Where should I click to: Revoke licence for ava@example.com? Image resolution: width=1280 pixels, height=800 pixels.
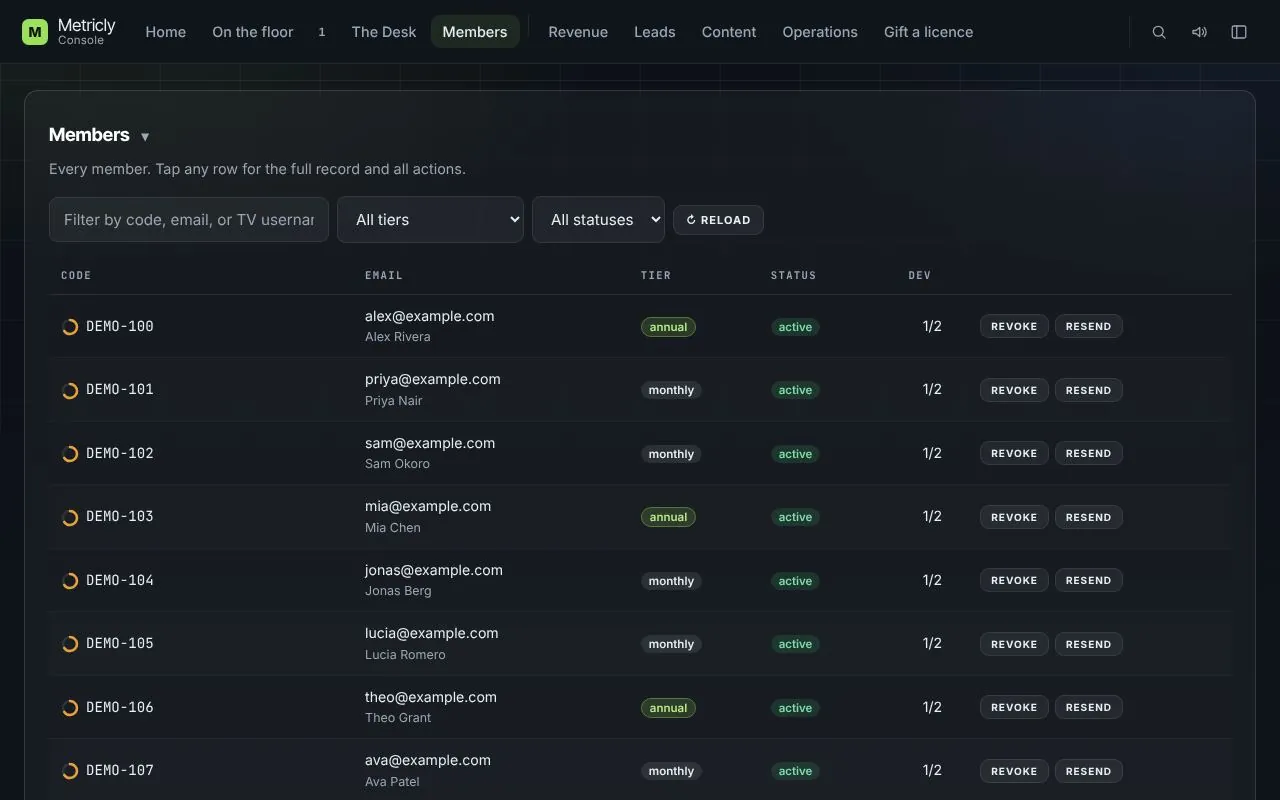tap(1014, 771)
